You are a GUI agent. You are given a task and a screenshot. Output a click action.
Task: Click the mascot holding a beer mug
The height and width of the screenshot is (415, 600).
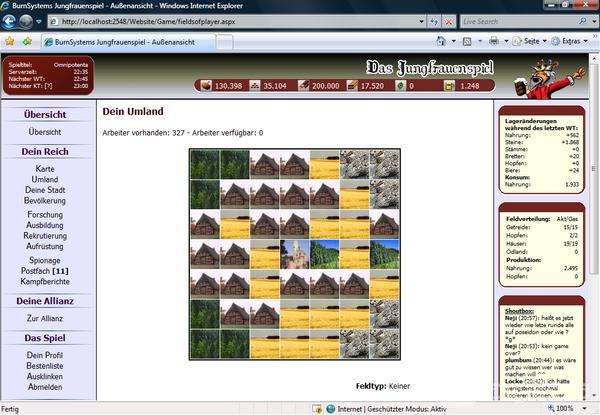click(x=549, y=78)
